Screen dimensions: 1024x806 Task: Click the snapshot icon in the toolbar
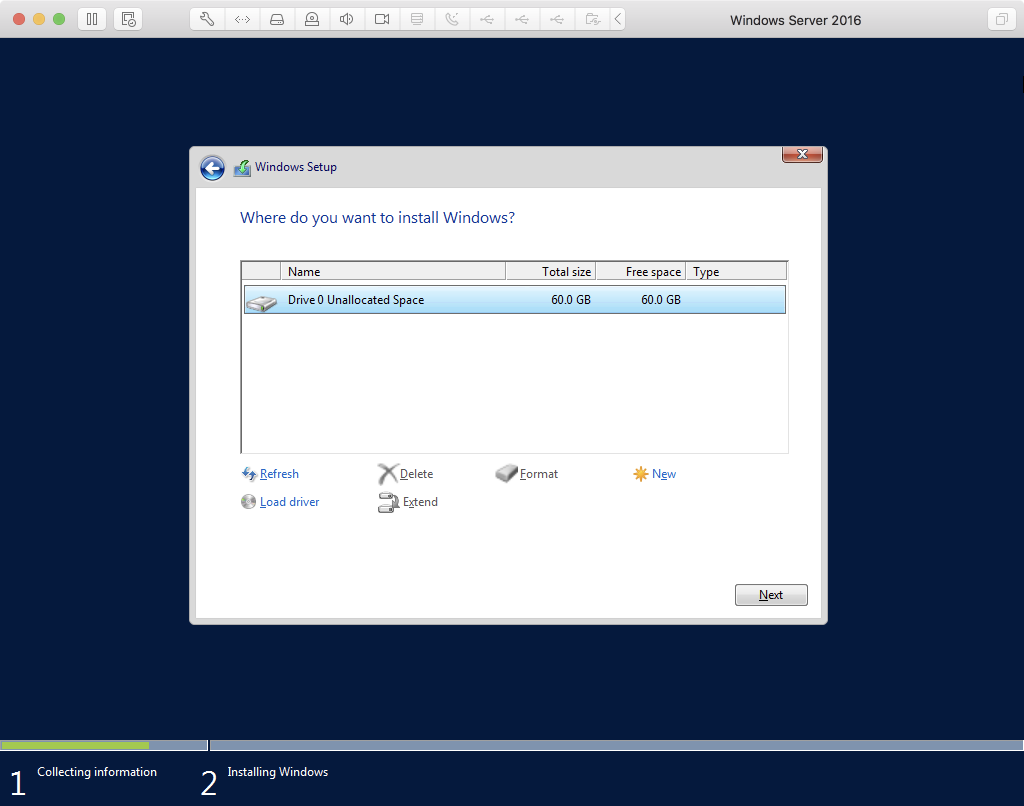(128, 19)
